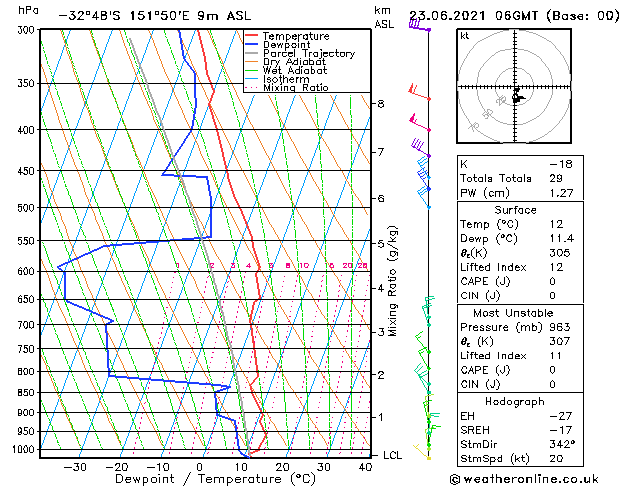Click the -30 value on temperature axis

(75, 467)
